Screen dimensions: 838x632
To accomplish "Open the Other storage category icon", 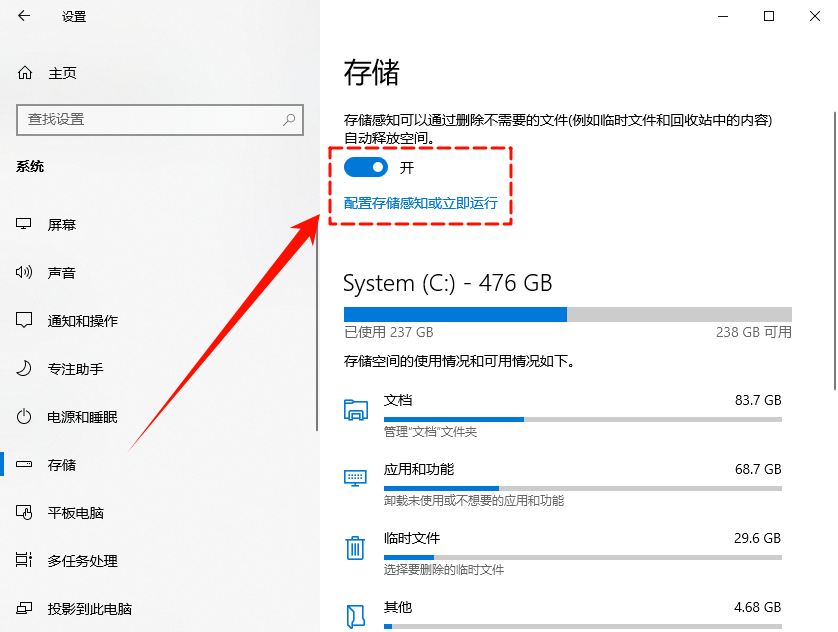I will [x=355, y=612].
